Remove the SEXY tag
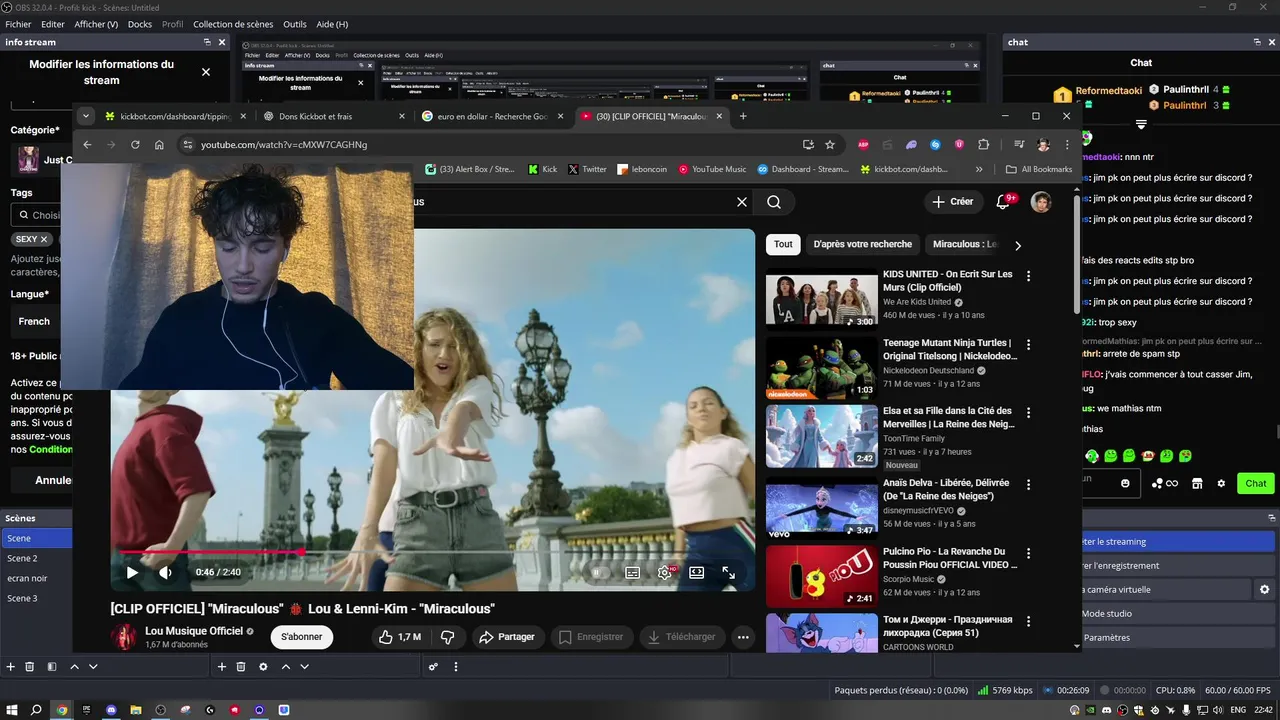This screenshot has width=1280, height=720. 44,240
